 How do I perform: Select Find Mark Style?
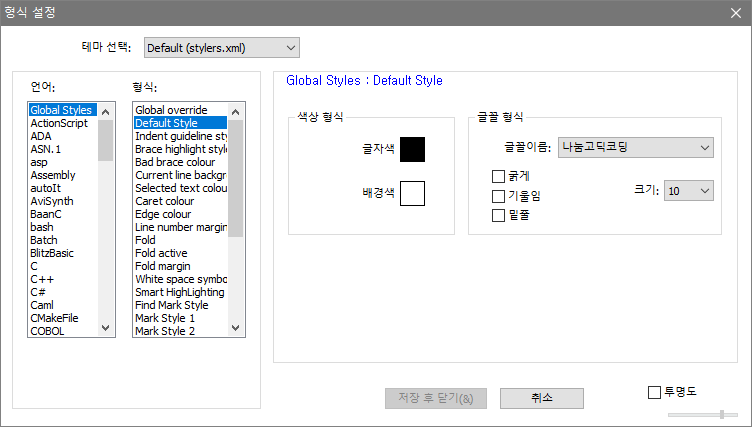(180, 305)
